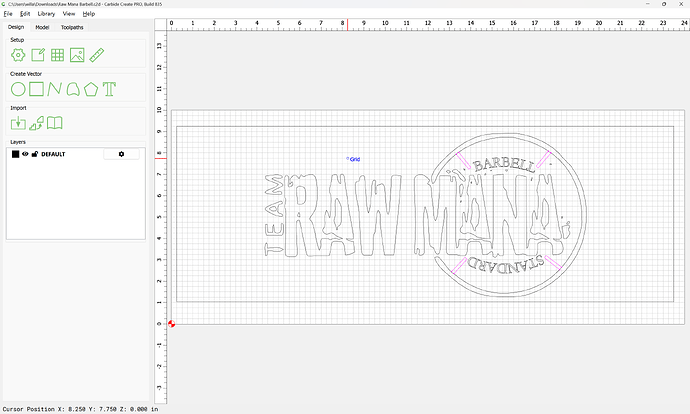Open the grid settings icon
The height and width of the screenshot is (414, 690).
tap(55, 54)
